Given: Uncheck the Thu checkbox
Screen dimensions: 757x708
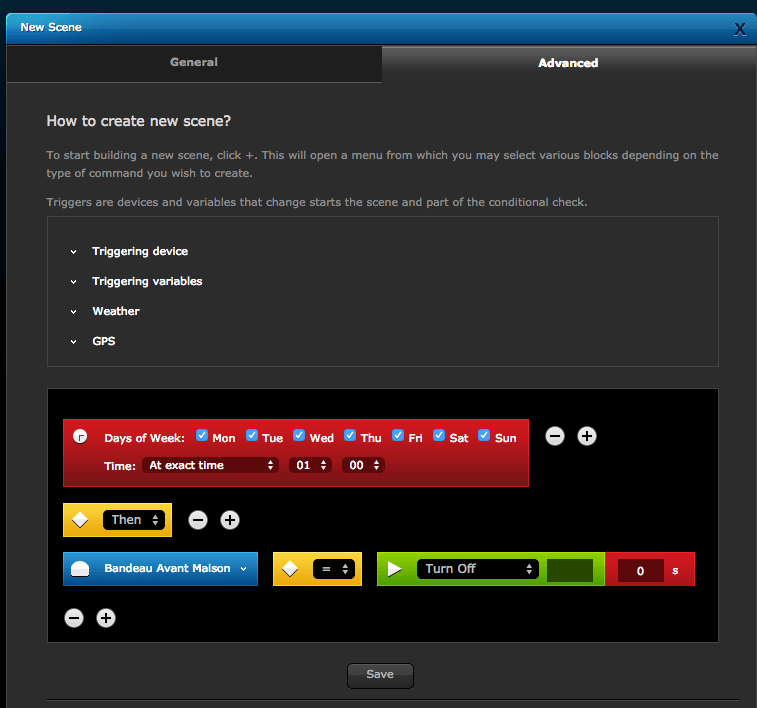Looking at the screenshot, I should [350, 435].
